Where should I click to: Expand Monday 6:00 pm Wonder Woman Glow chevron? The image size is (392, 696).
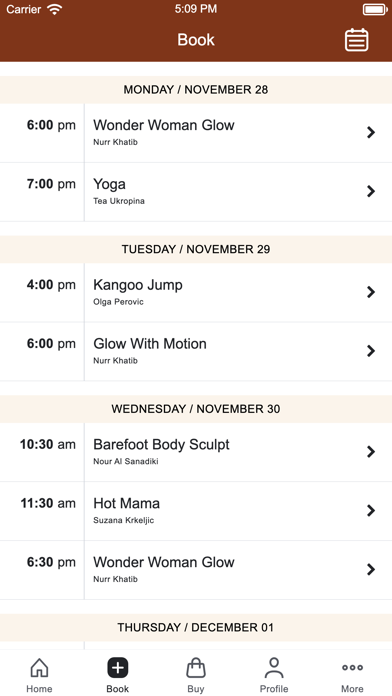click(371, 132)
